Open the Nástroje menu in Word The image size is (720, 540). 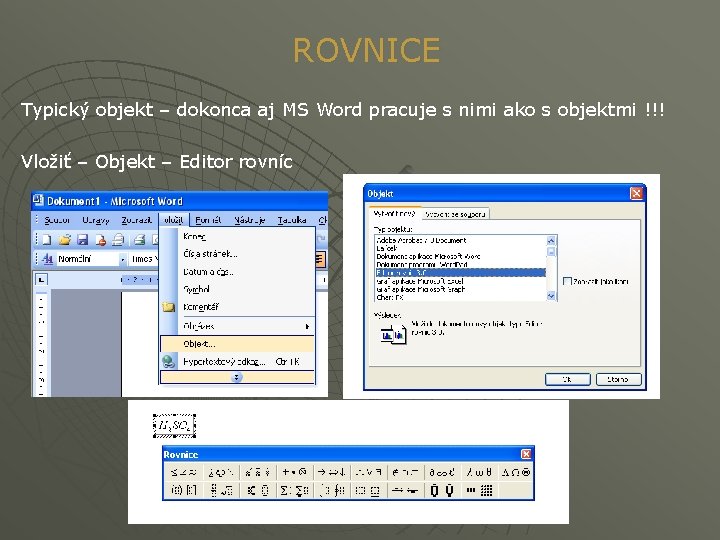click(x=250, y=220)
